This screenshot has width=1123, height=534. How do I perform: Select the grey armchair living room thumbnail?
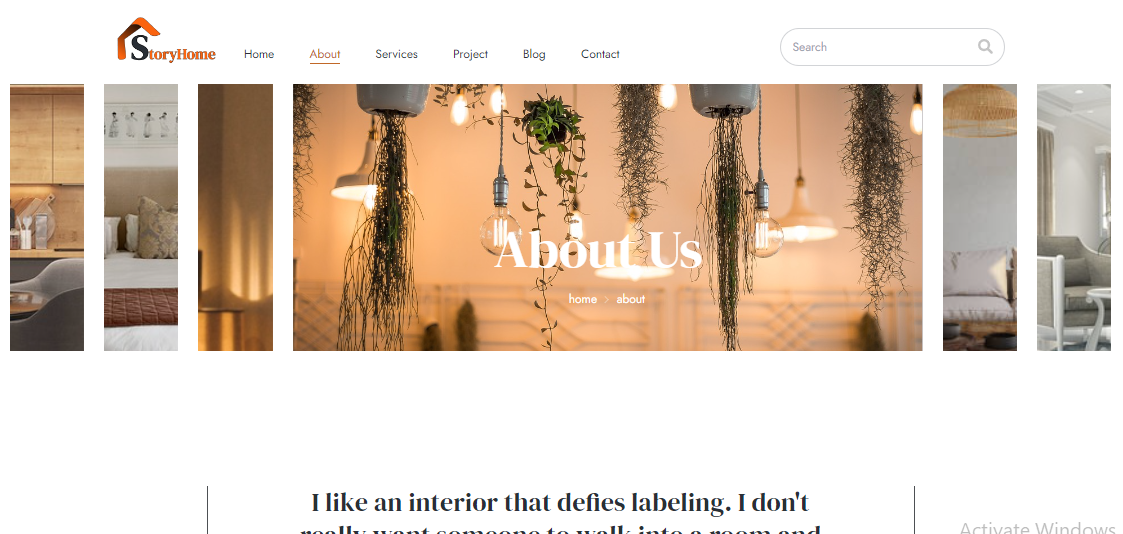[x=1074, y=218]
